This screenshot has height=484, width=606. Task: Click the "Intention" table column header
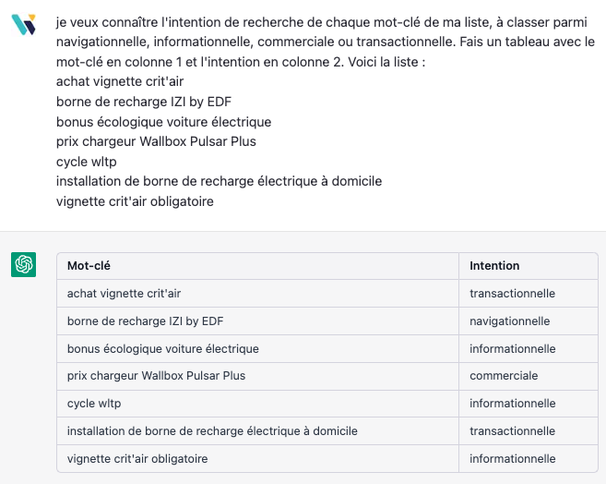click(495, 266)
